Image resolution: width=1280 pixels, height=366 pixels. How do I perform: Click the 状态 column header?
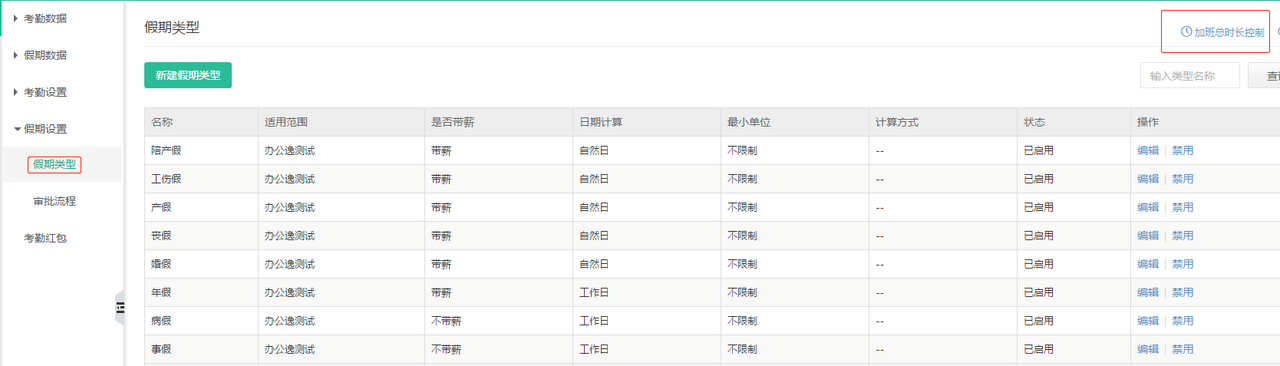tap(1034, 122)
